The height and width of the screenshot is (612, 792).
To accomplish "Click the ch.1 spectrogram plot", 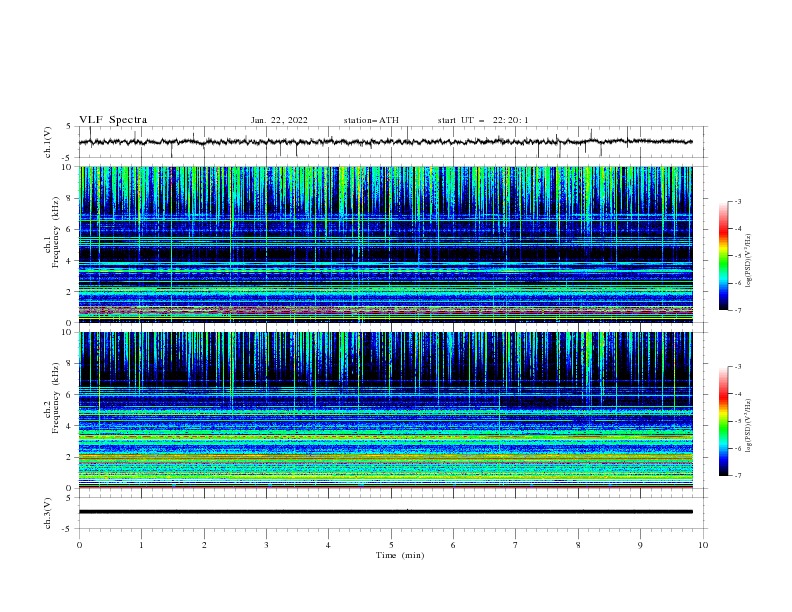I will 385,244.
